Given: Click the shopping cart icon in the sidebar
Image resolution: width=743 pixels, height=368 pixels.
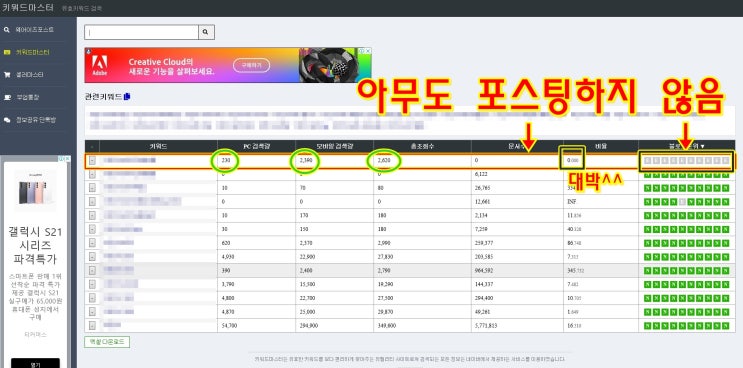Looking at the screenshot, I should (7, 75).
